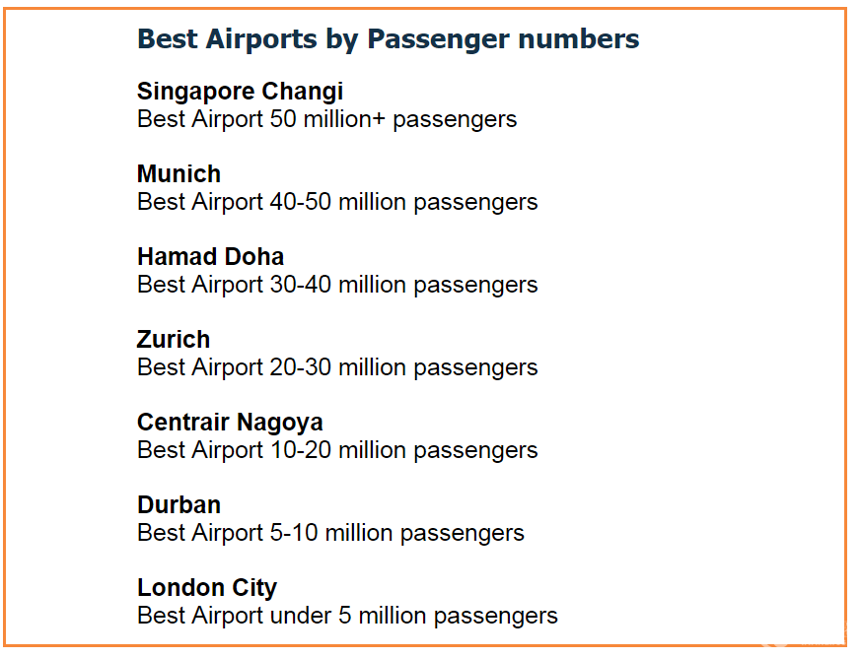Image resolution: width=860 pixels, height=658 pixels.
Task: Click the word 'City' in last entry
Action: point(254,588)
